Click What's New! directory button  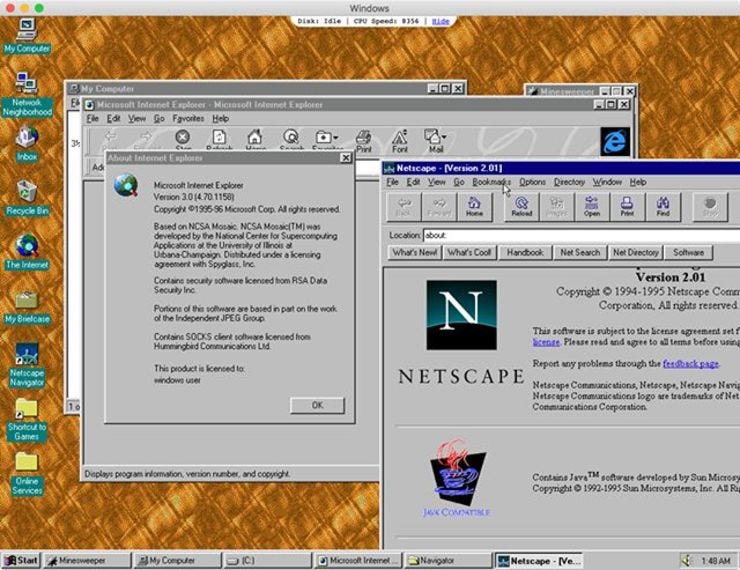click(x=414, y=253)
